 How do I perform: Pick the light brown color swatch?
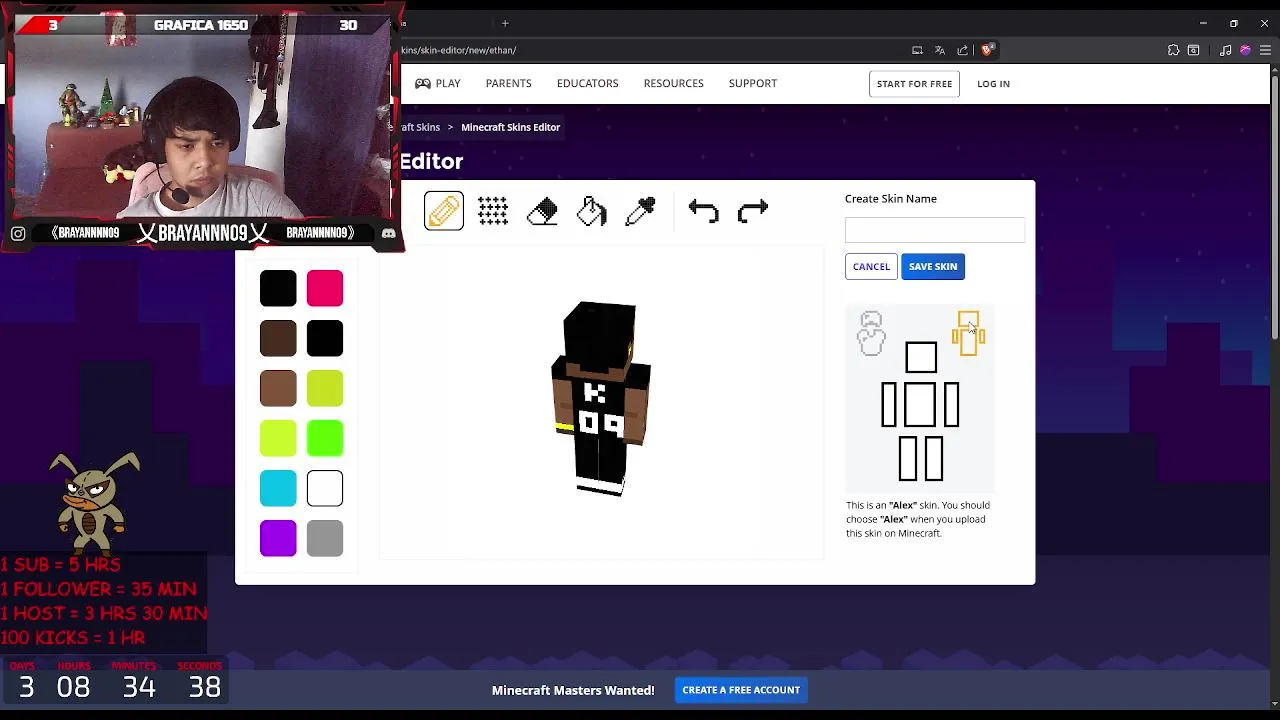(278, 388)
